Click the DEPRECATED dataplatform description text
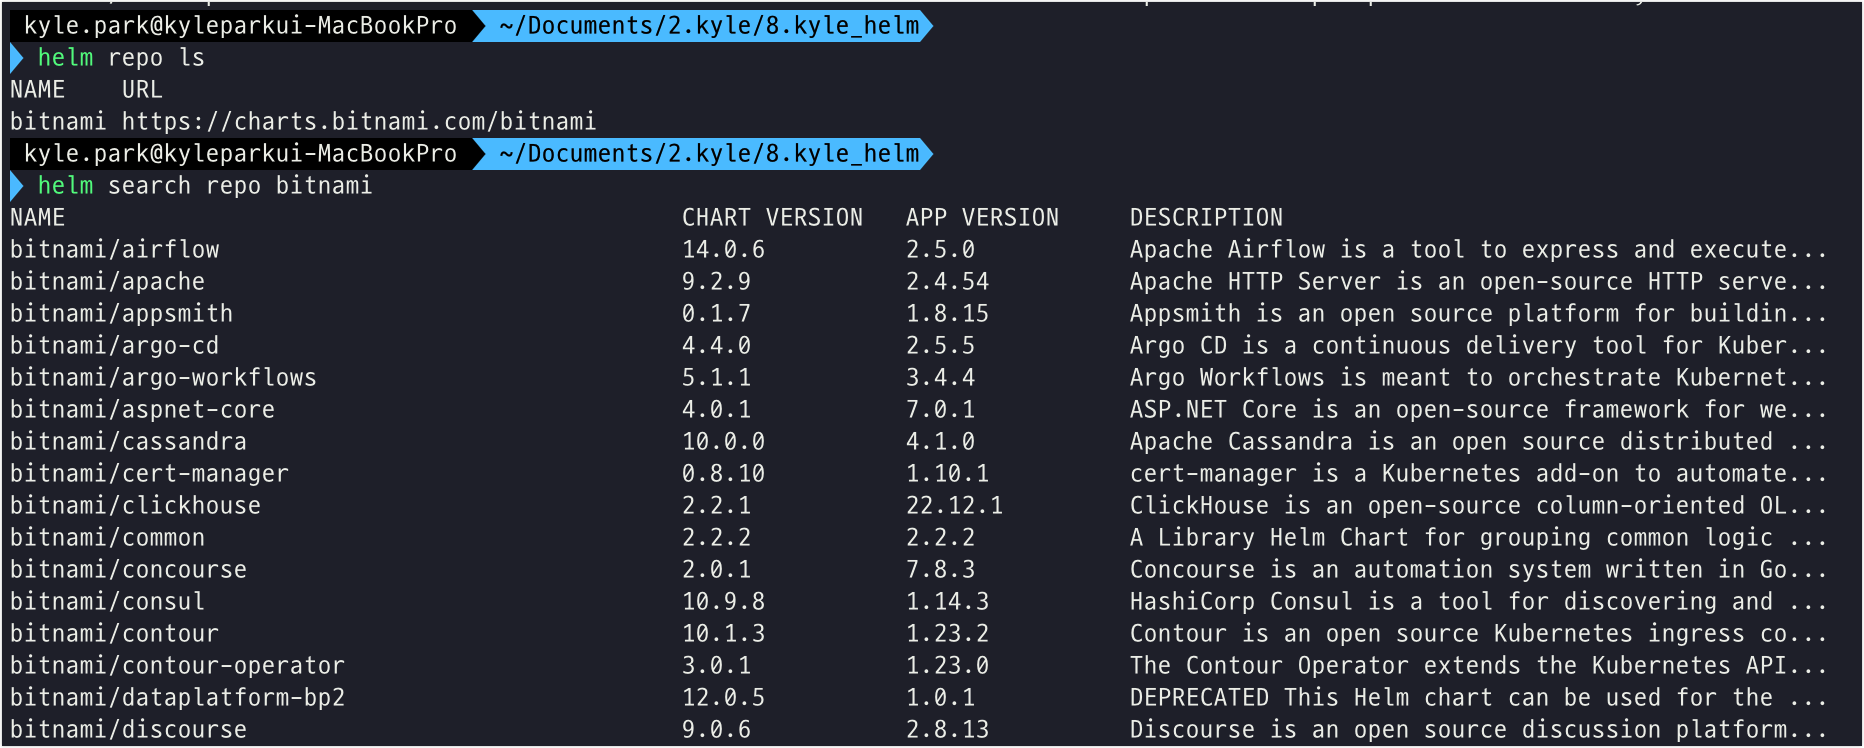The image size is (1864, 748). pos(1479,698)
